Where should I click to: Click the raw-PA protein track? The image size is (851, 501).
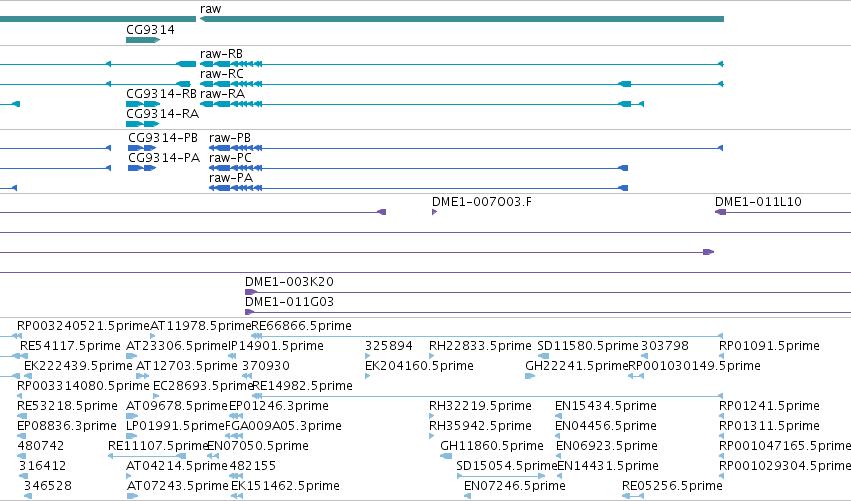click(x=418, y=188)
